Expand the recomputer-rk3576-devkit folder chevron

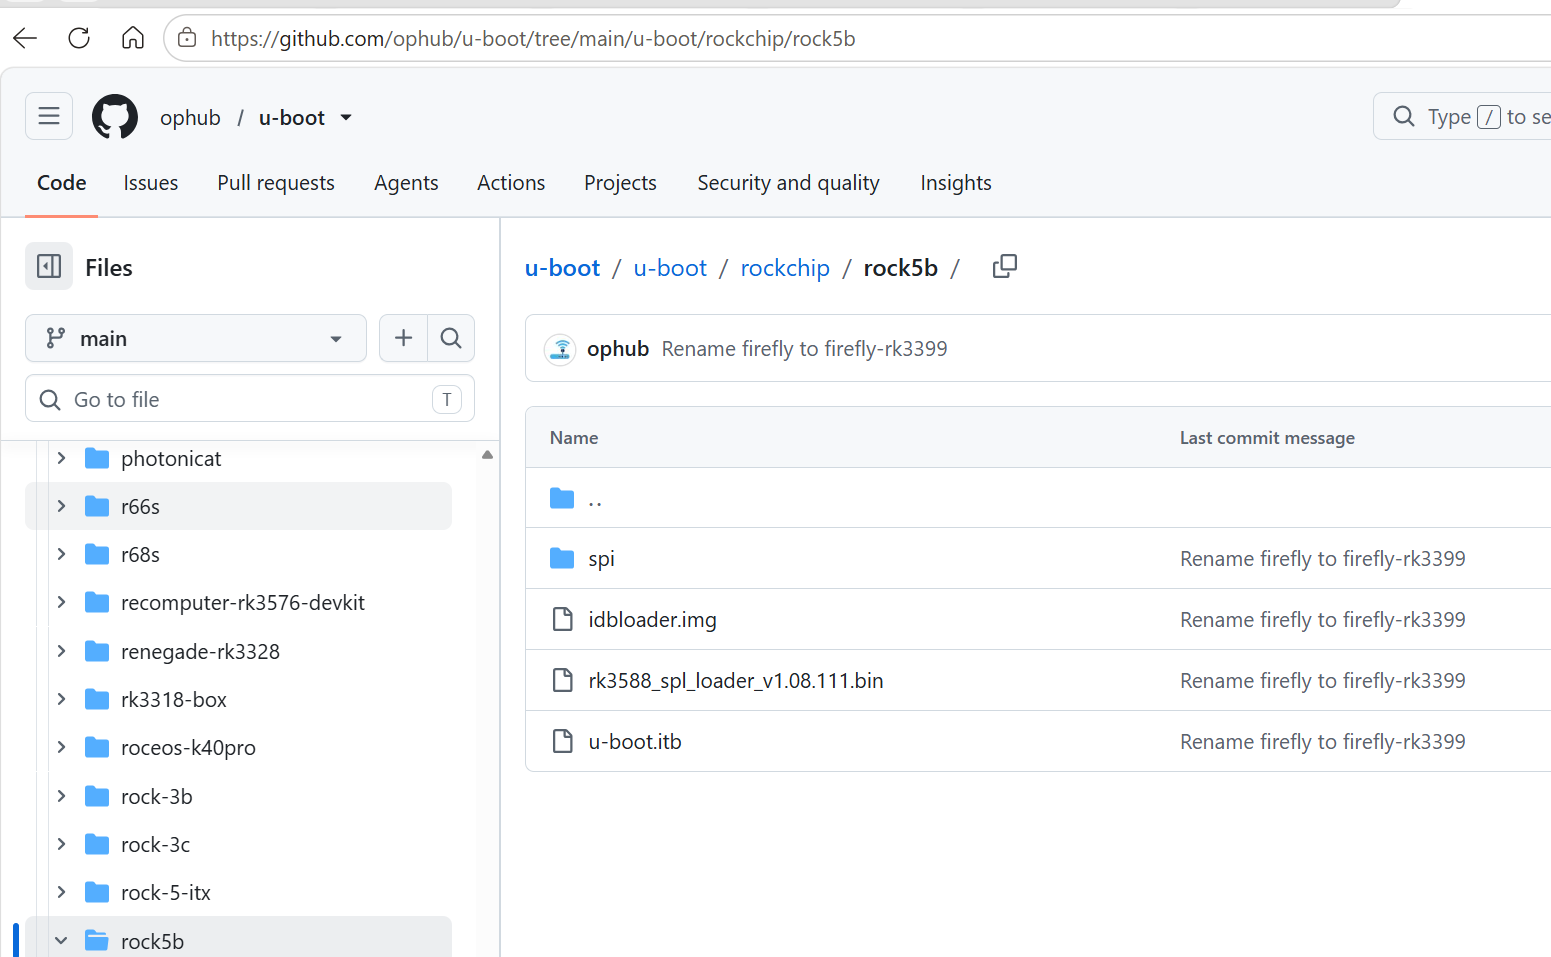tap(61, 602)
